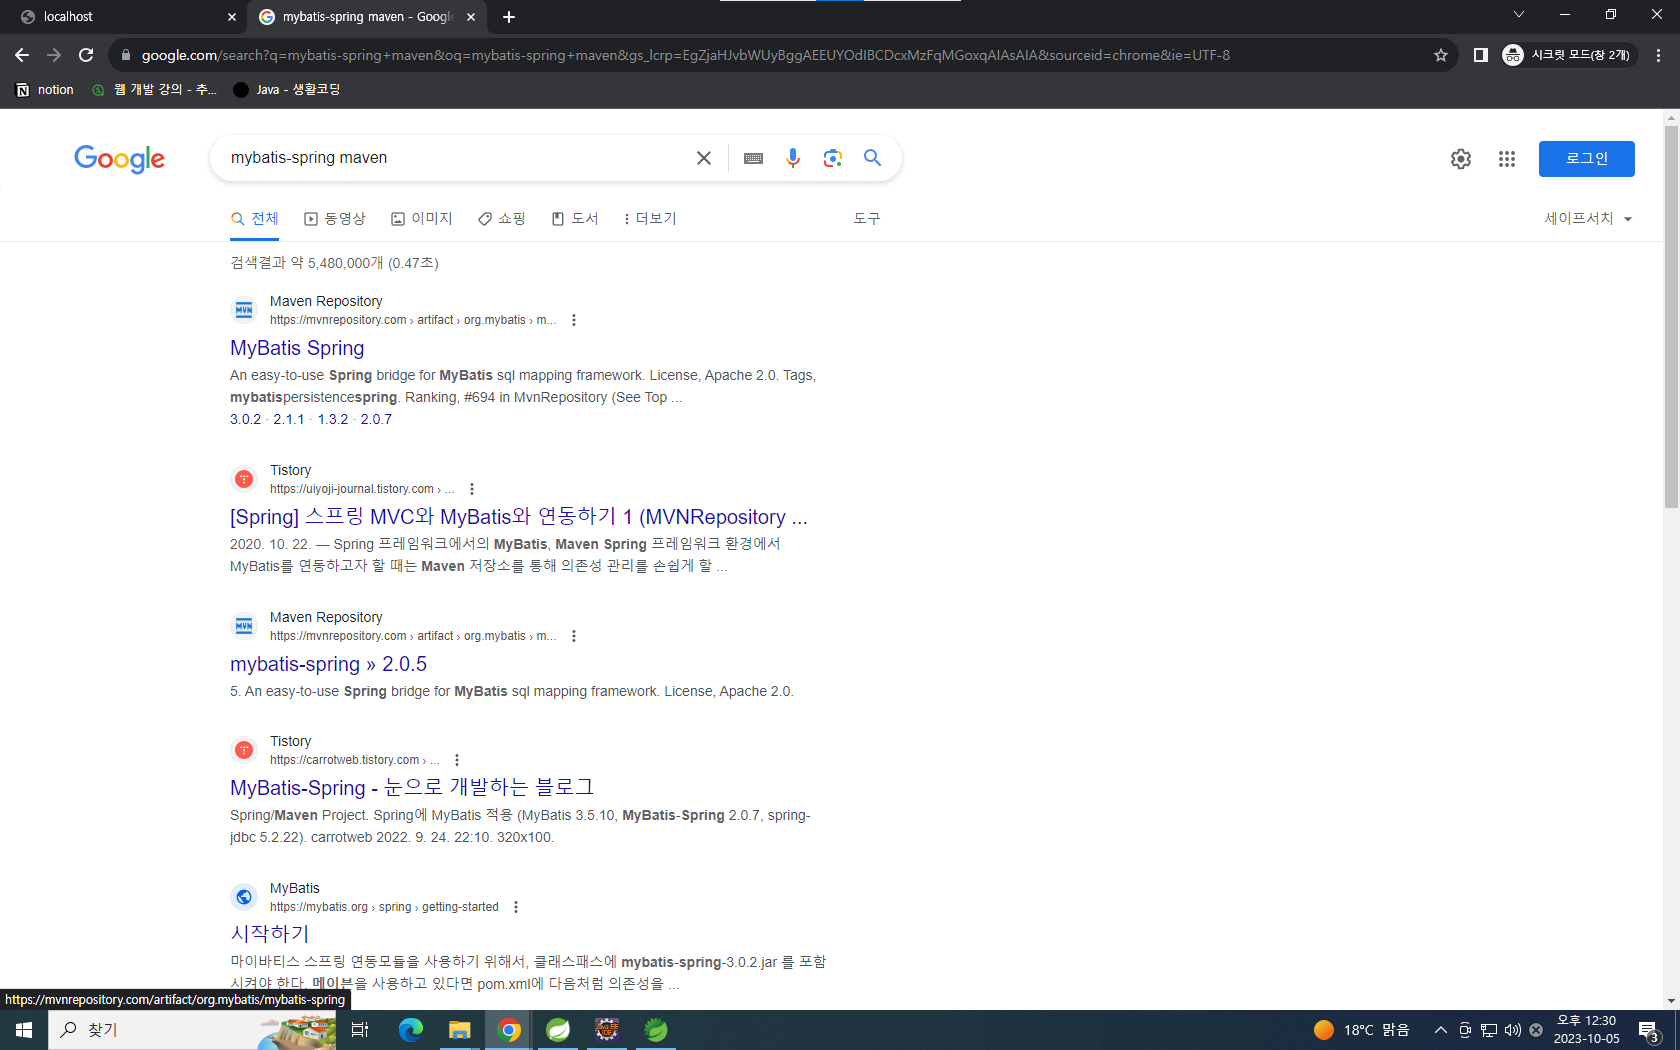This screenshot has width=1680, height=1050.
Task: Click the Windows taskbar 찾기 search box
Action: click(191, 1030)
